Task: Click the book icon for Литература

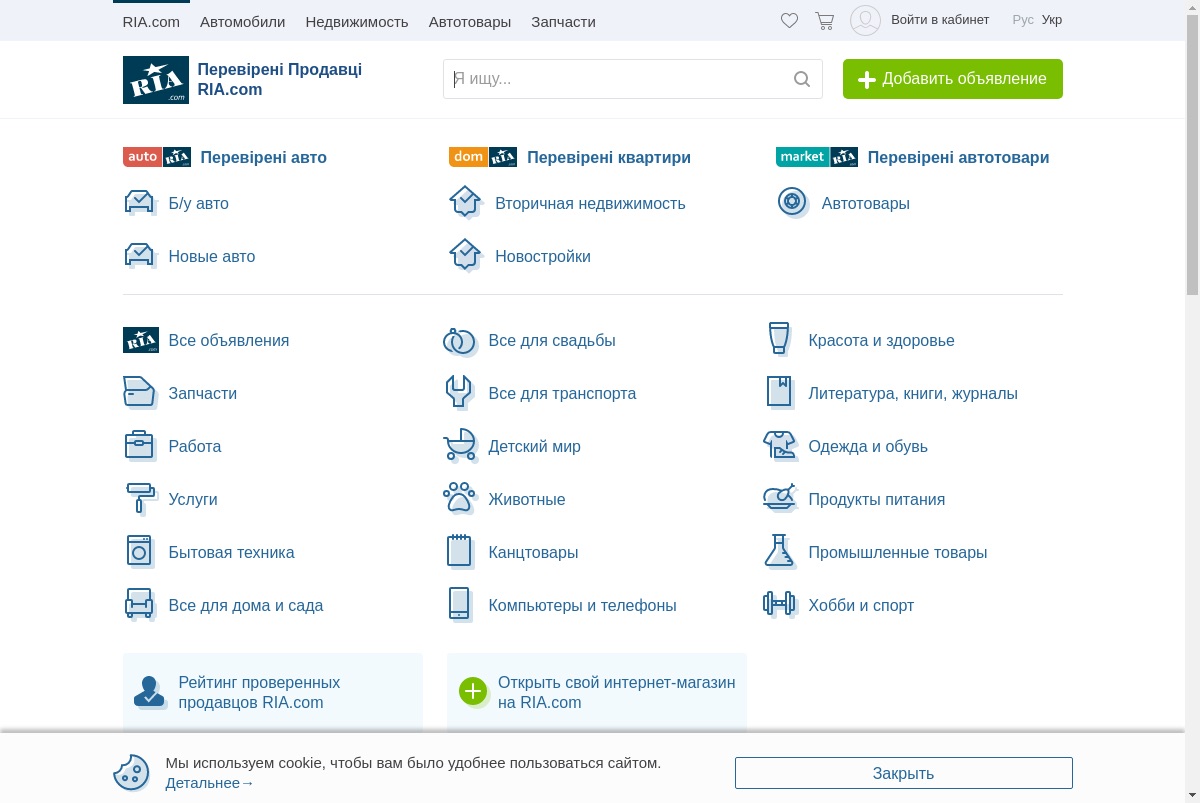Action: 780,392
